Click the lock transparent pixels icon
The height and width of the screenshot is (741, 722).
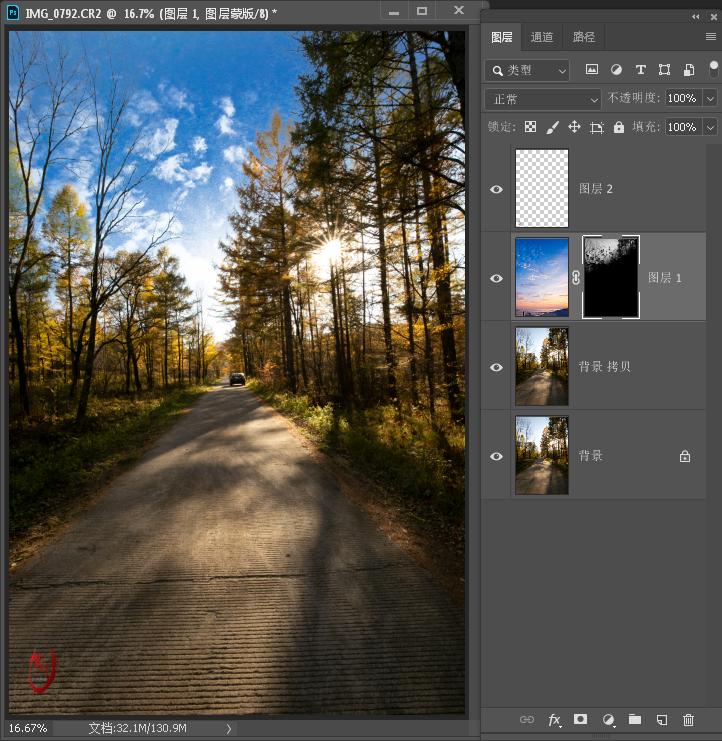530,127
